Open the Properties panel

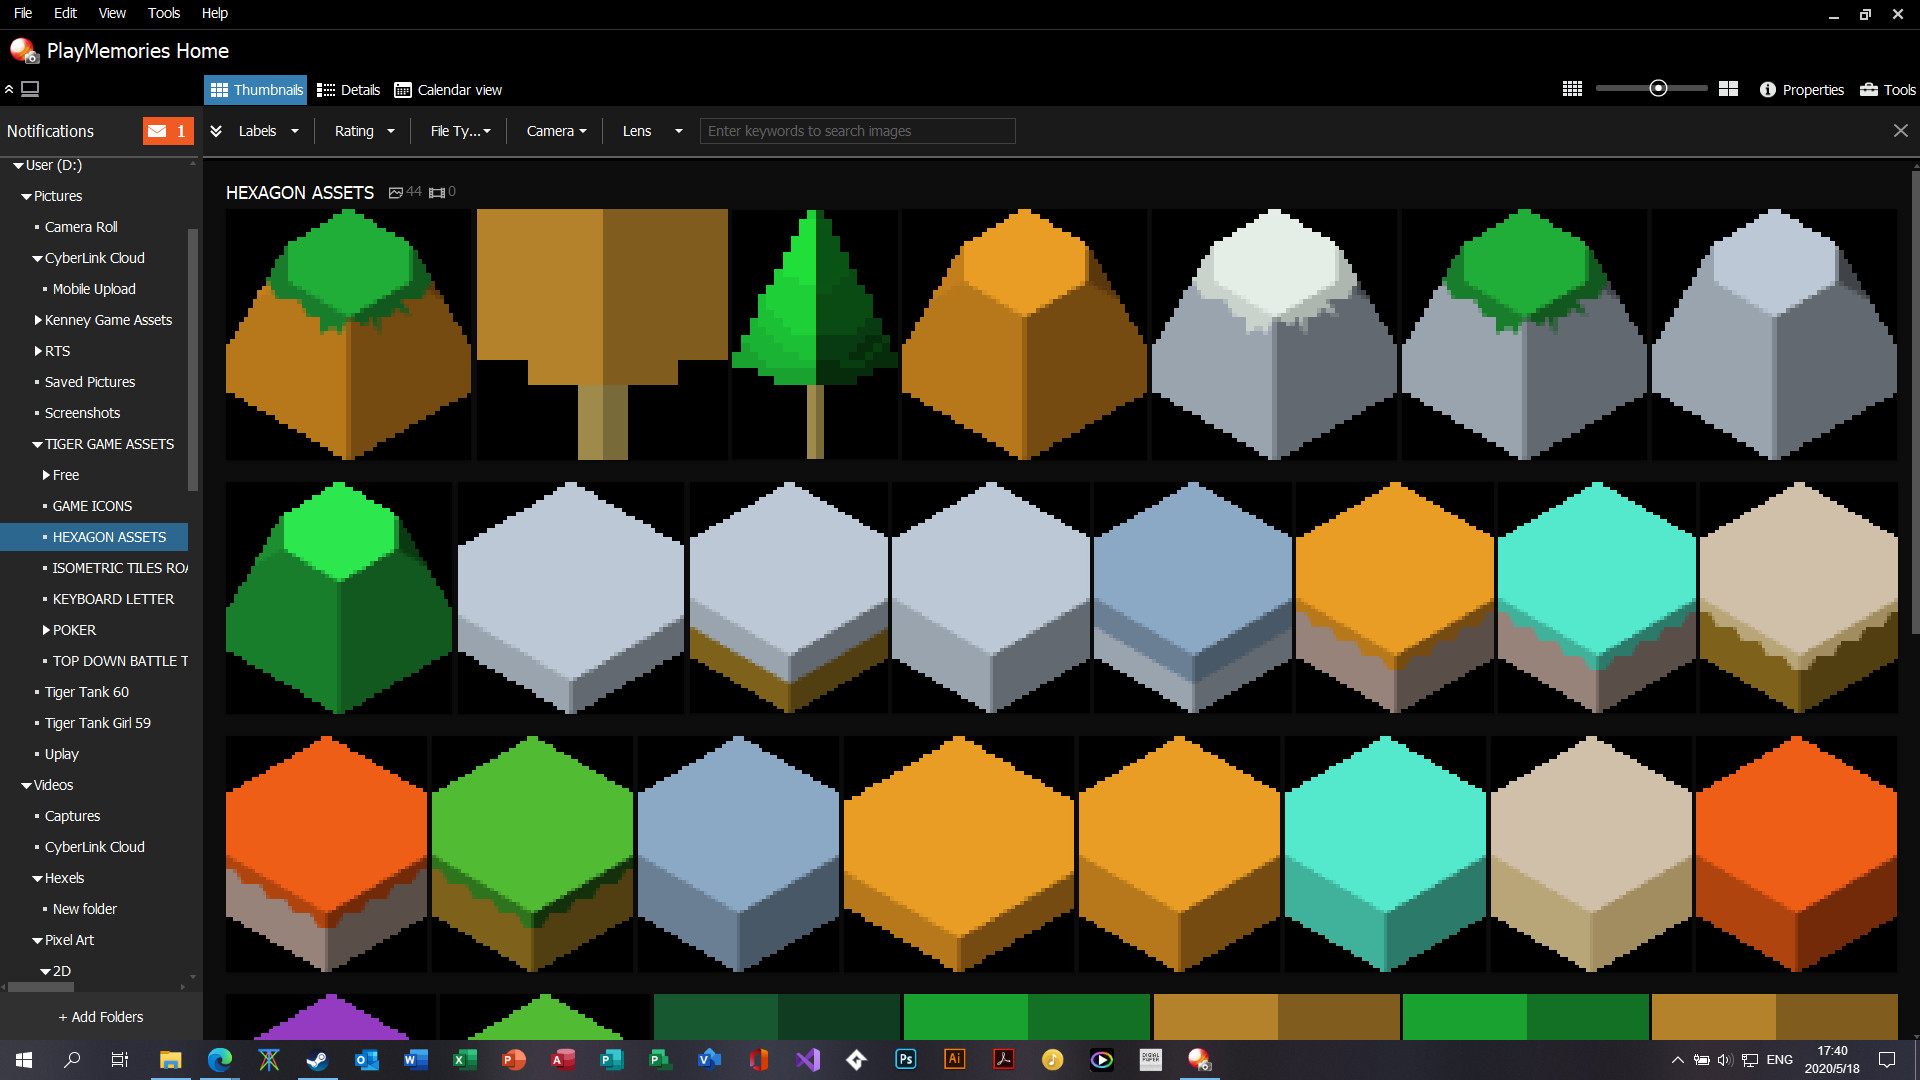(1801, 90)
